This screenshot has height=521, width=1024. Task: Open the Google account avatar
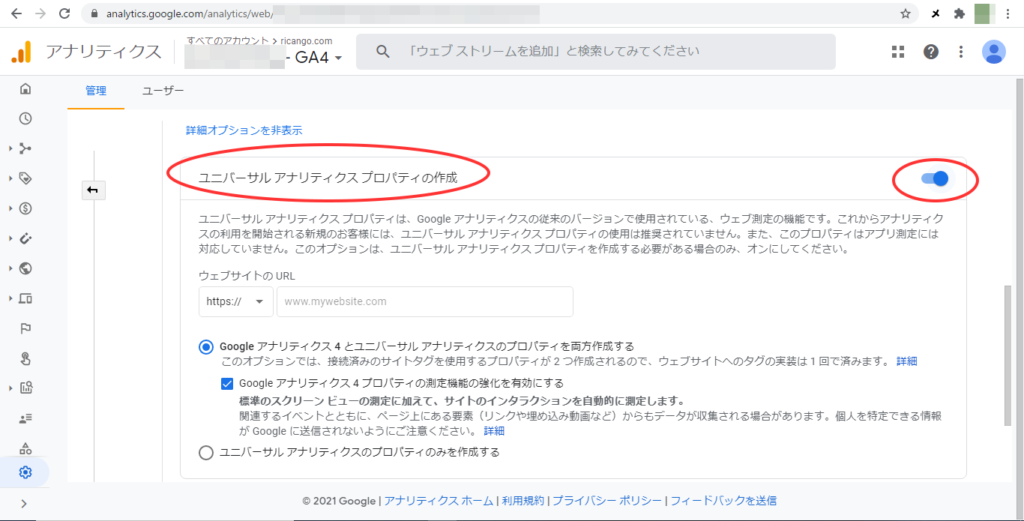pyautogui.click(x=993, y=52)
